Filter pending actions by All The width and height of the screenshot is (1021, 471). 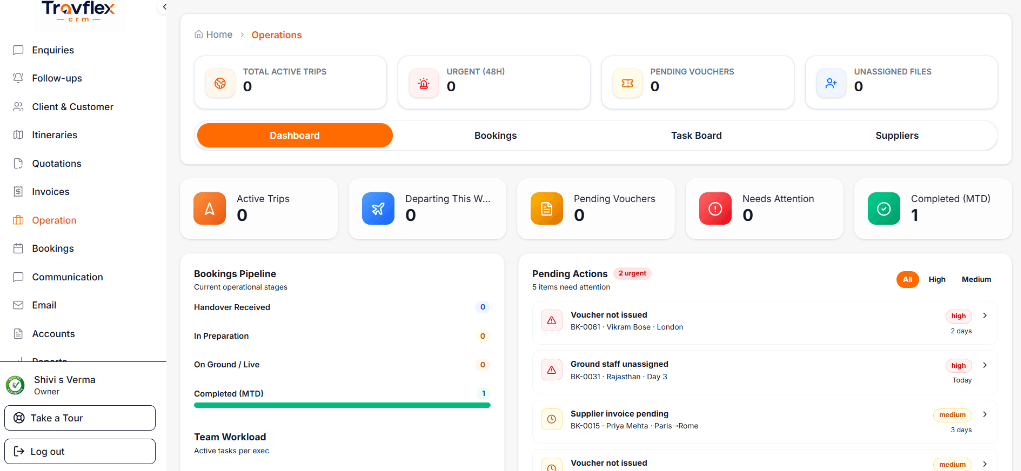pos(907,279)
